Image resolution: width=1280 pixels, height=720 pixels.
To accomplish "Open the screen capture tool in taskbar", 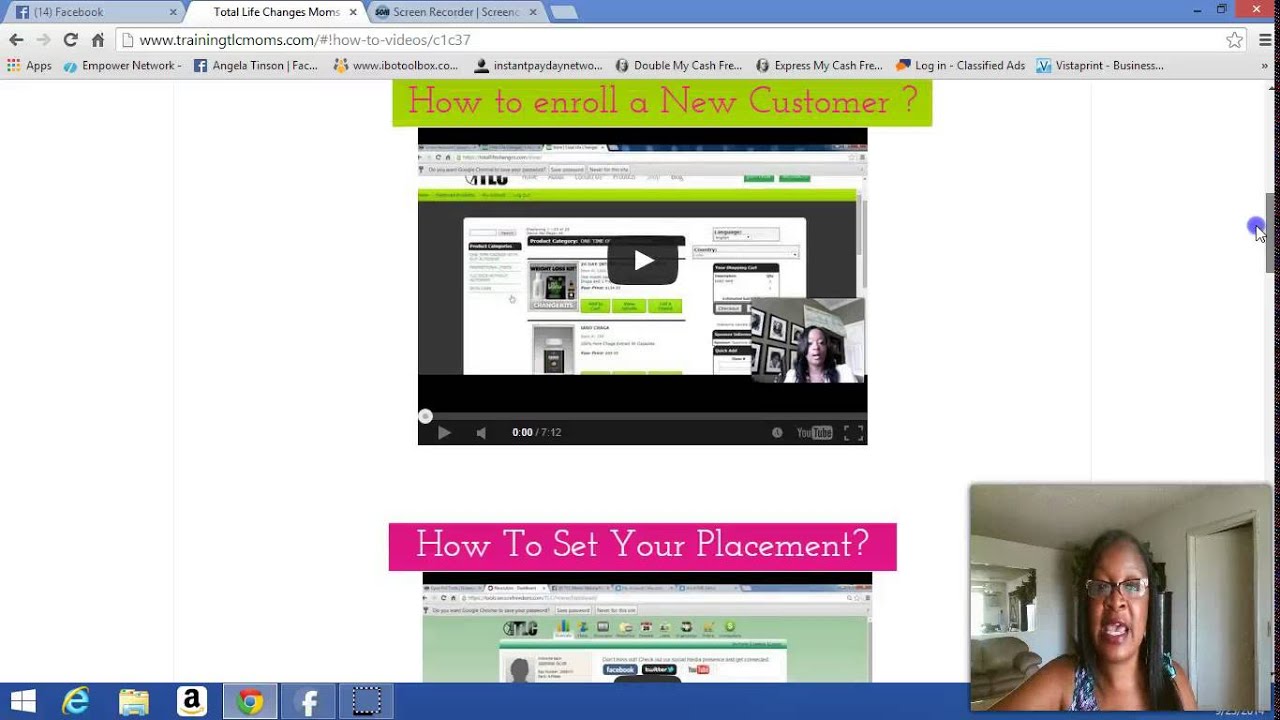I will tap(366, 702).
